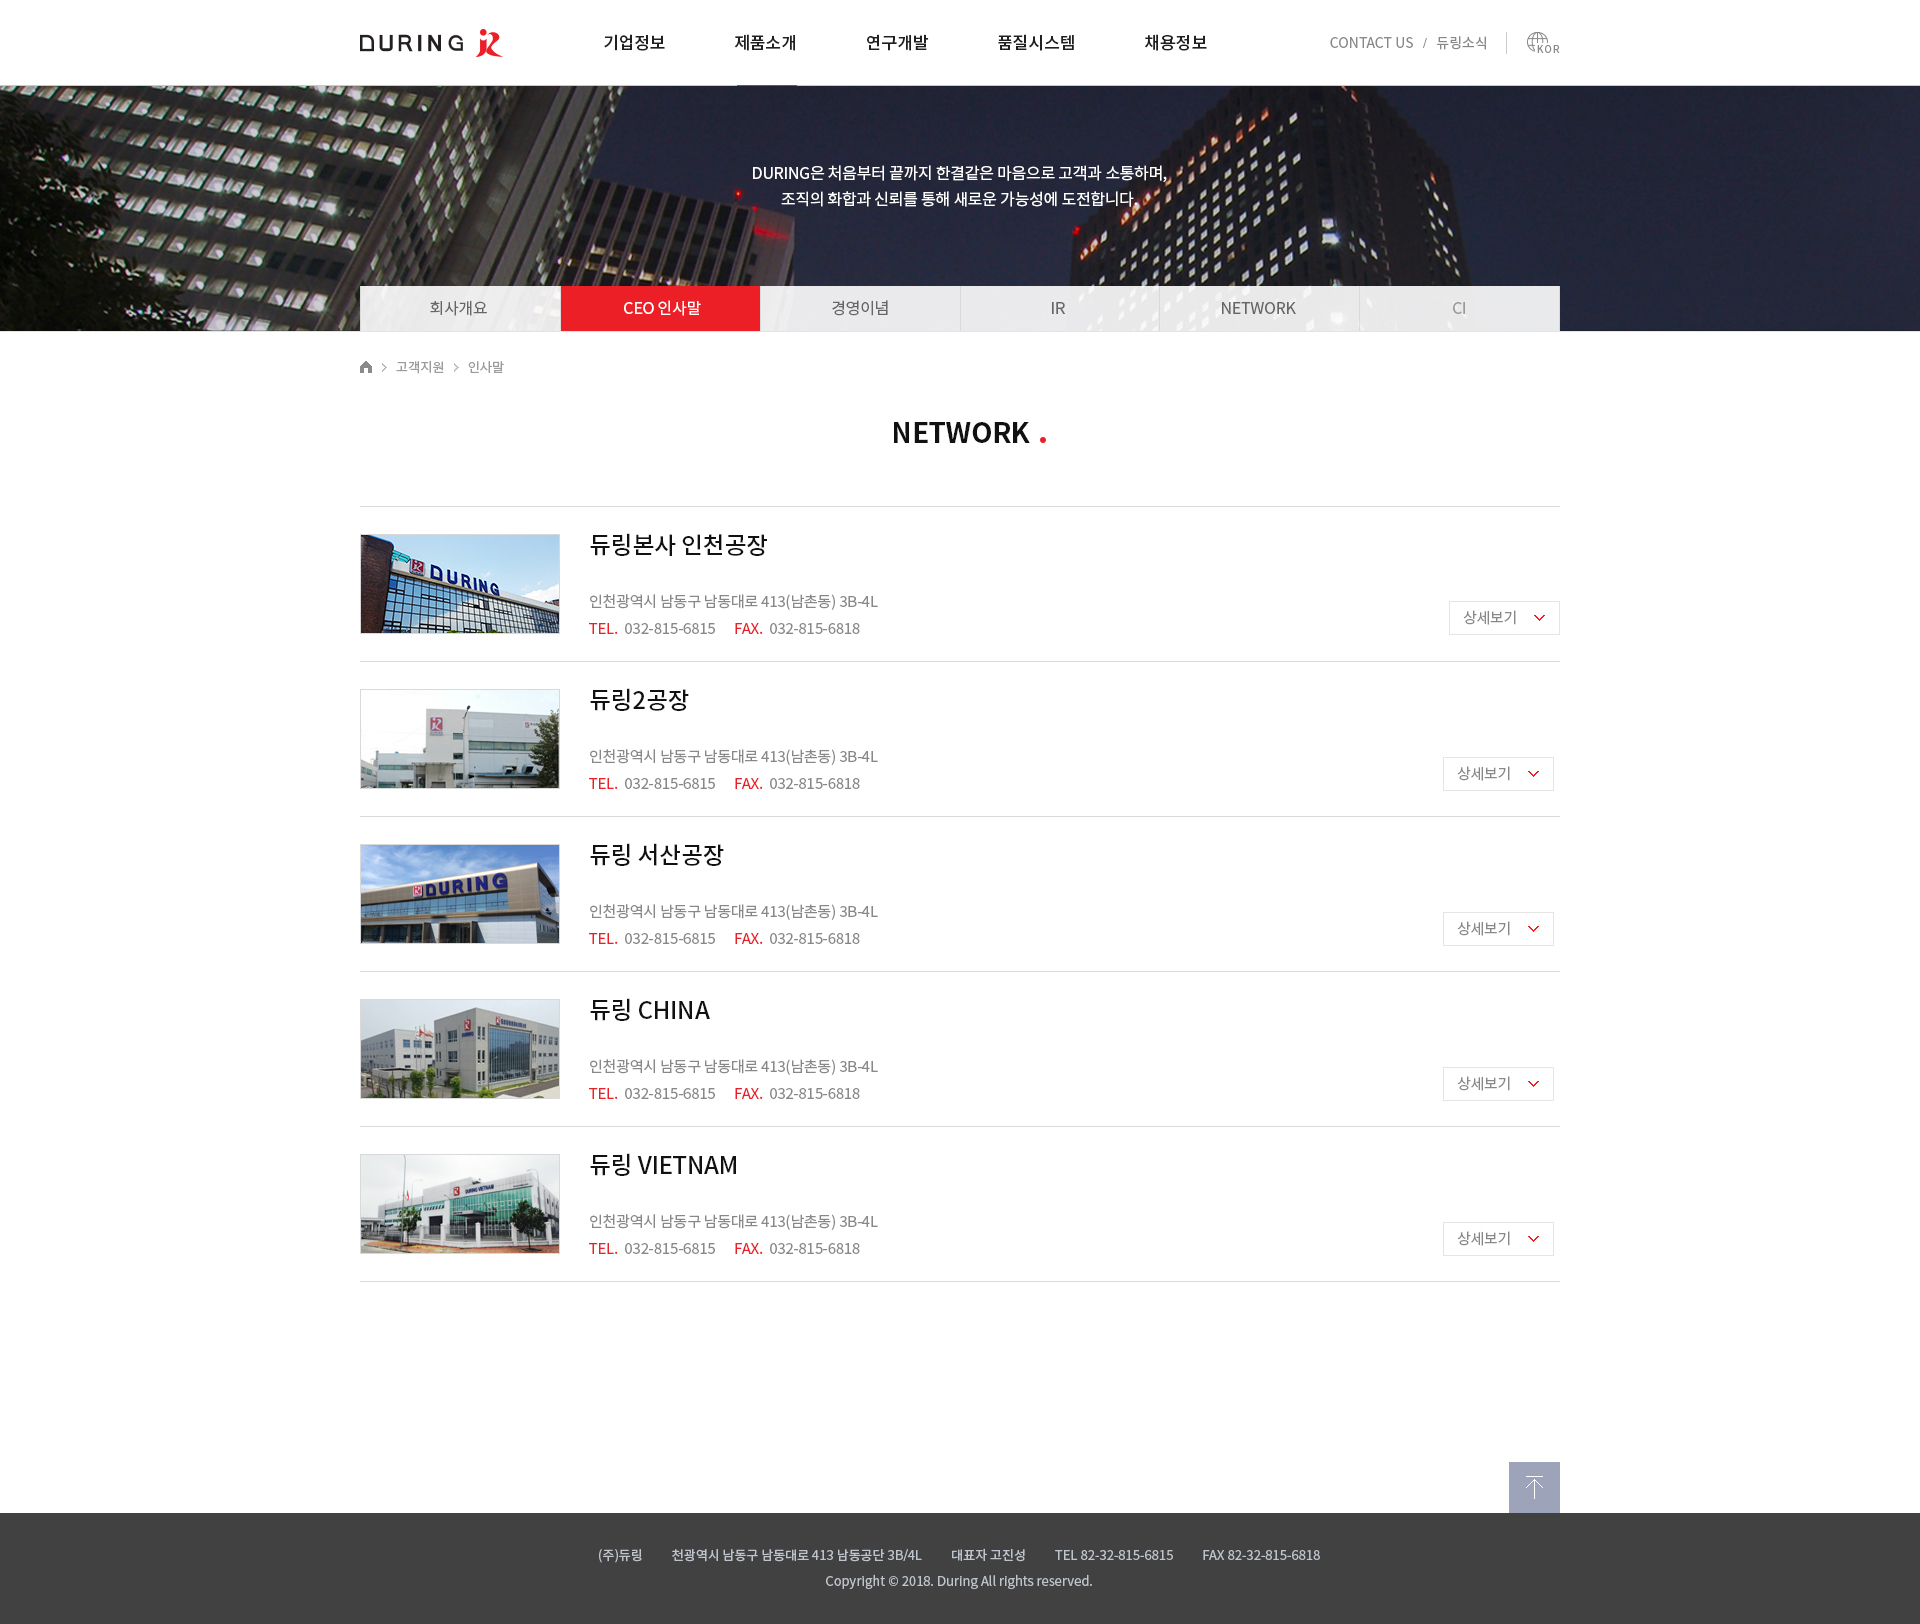This screenshot has height=1624, width=1920.
Task: Follow the 듀링소식 link
Action: pyautogui.click(x=1462, y=43)
